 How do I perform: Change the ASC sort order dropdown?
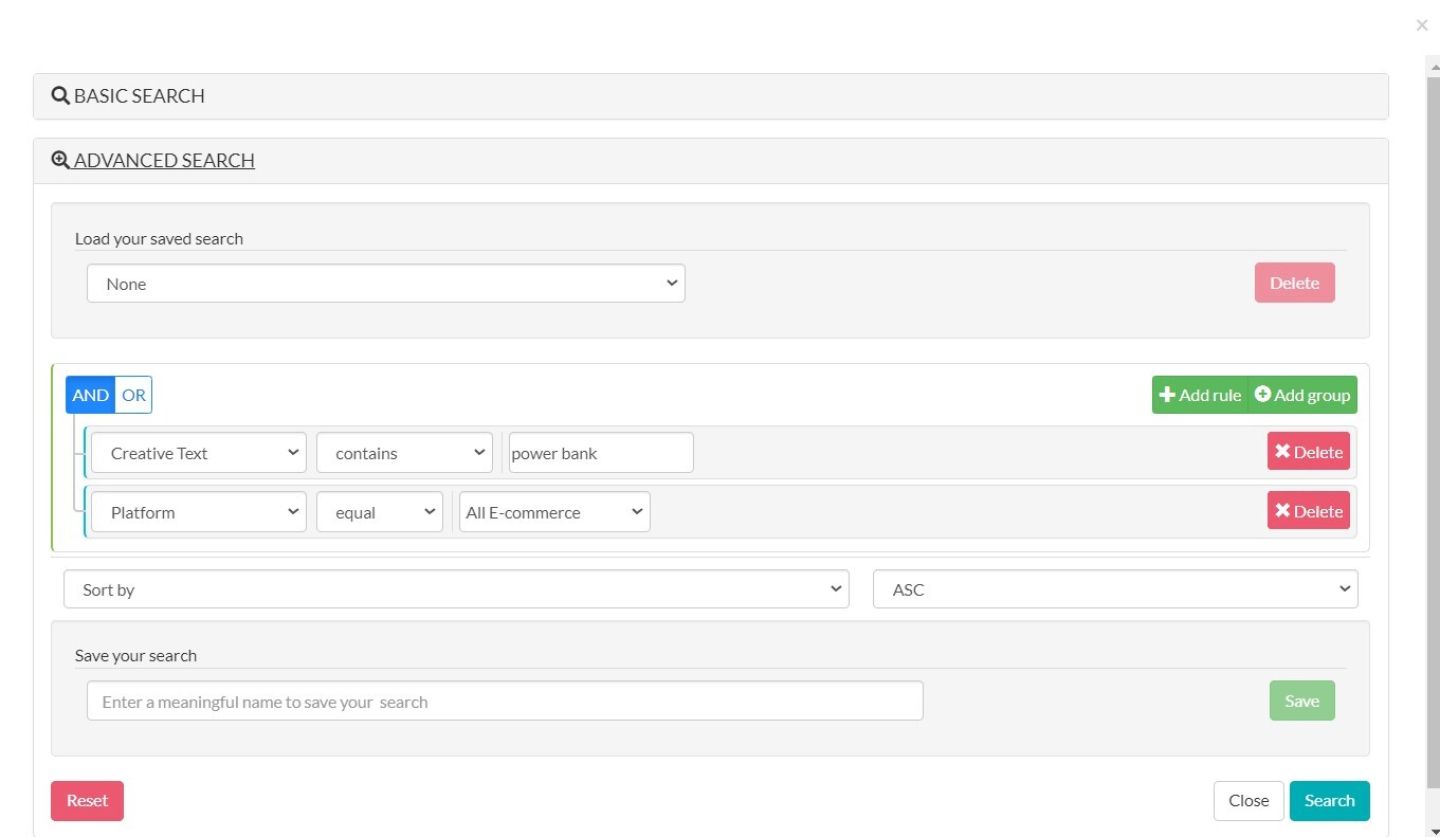(x=1115, y=590)
